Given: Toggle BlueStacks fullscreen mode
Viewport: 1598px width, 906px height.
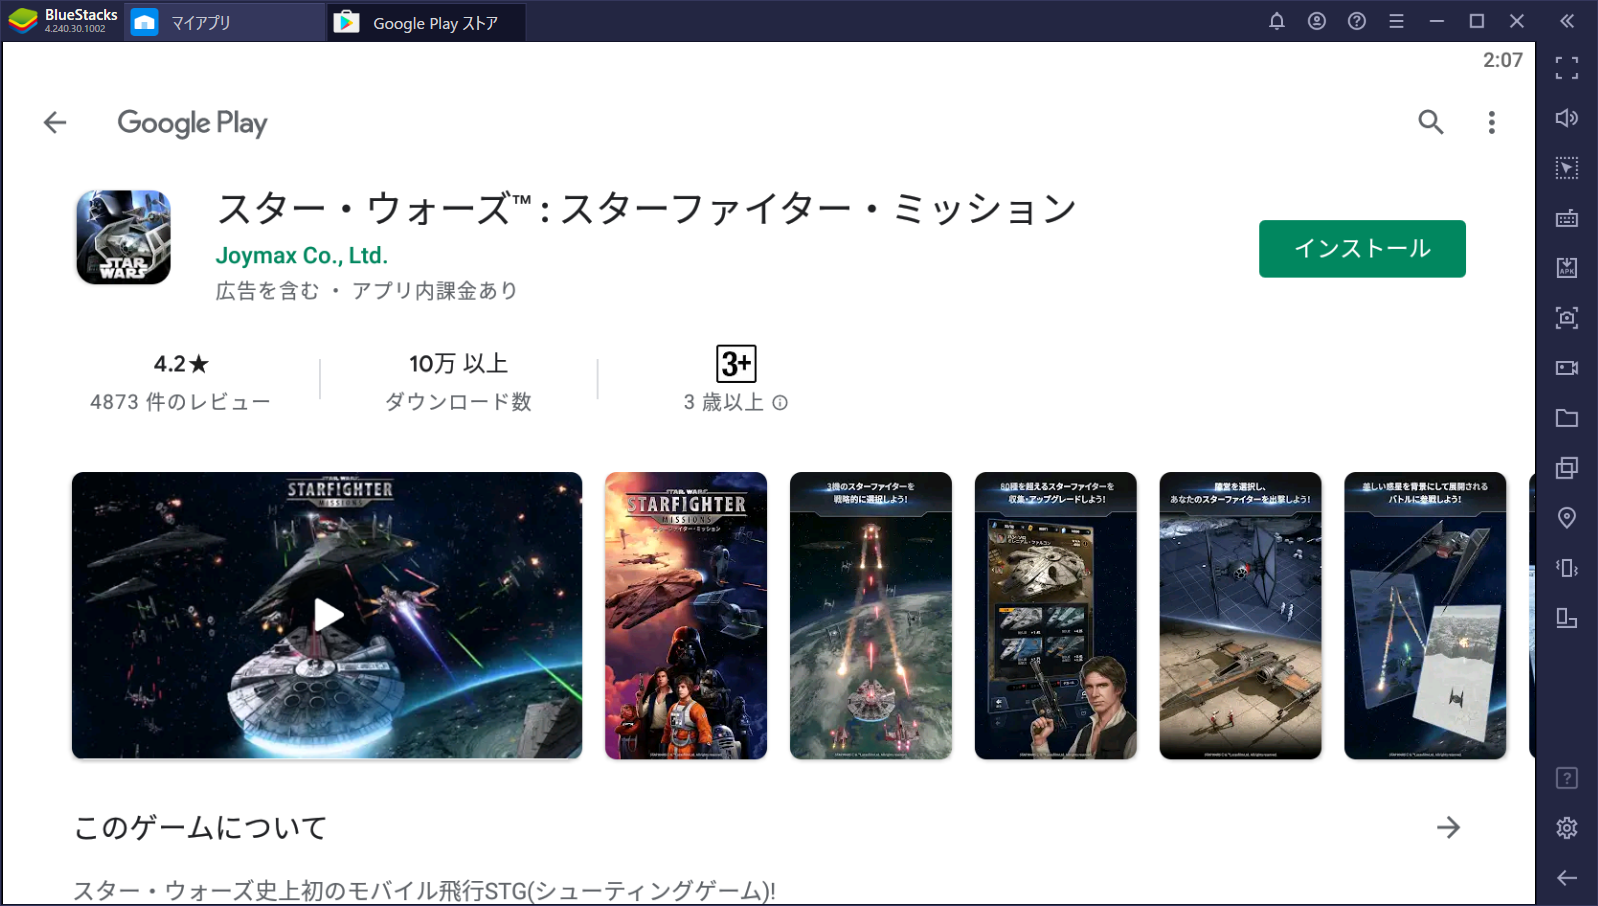Looking at the screenshot, I should (1567, 68).
